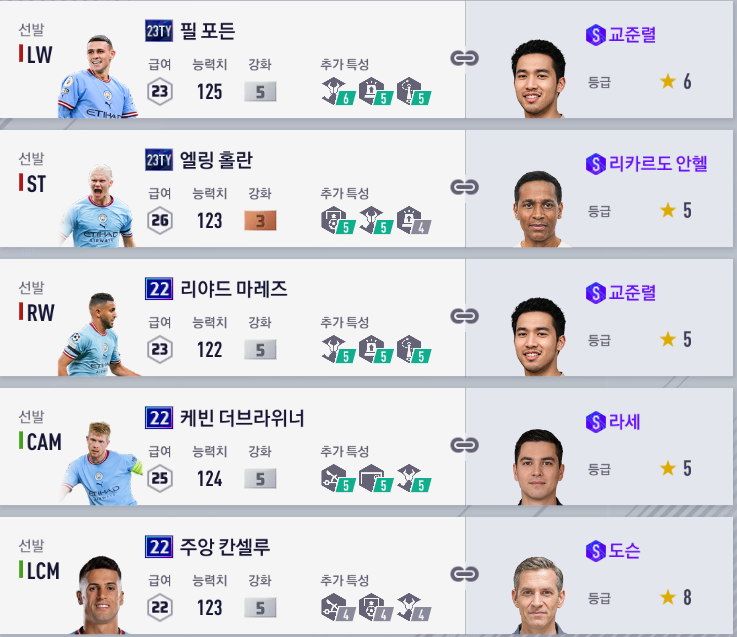This screenshot has width=737, height=637.
Task: Select coach 리카르도 안헬 portrait
Action: 539,209
